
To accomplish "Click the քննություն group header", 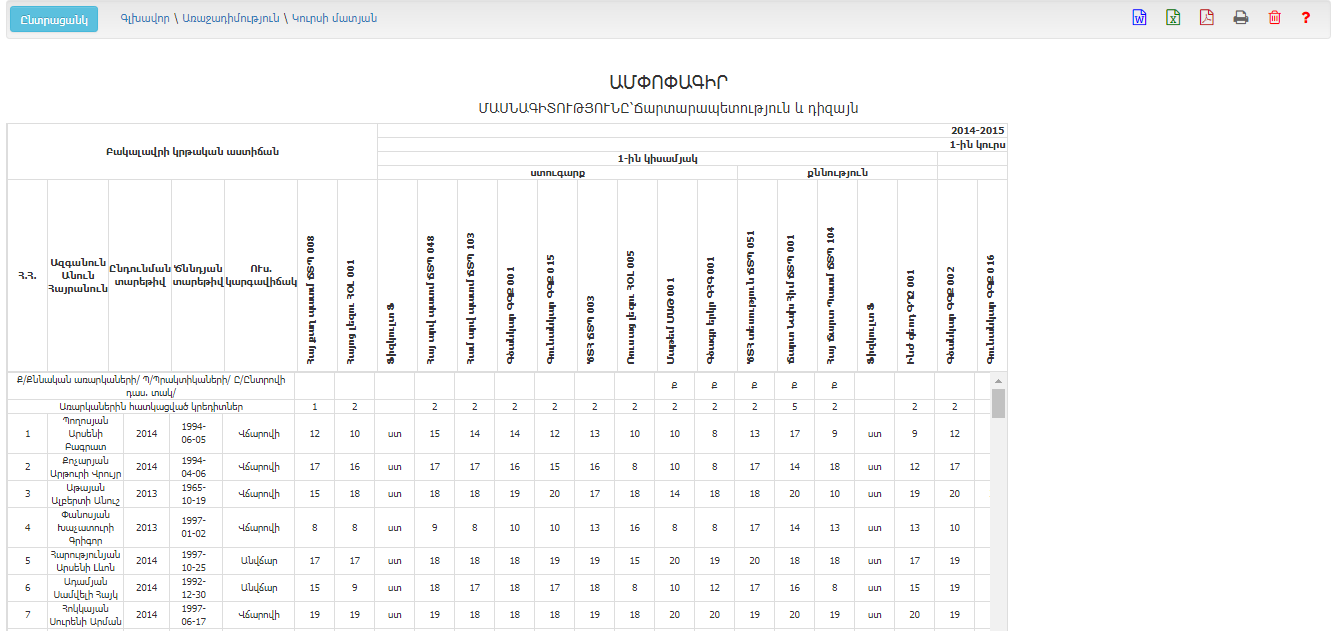I will 837,172.
